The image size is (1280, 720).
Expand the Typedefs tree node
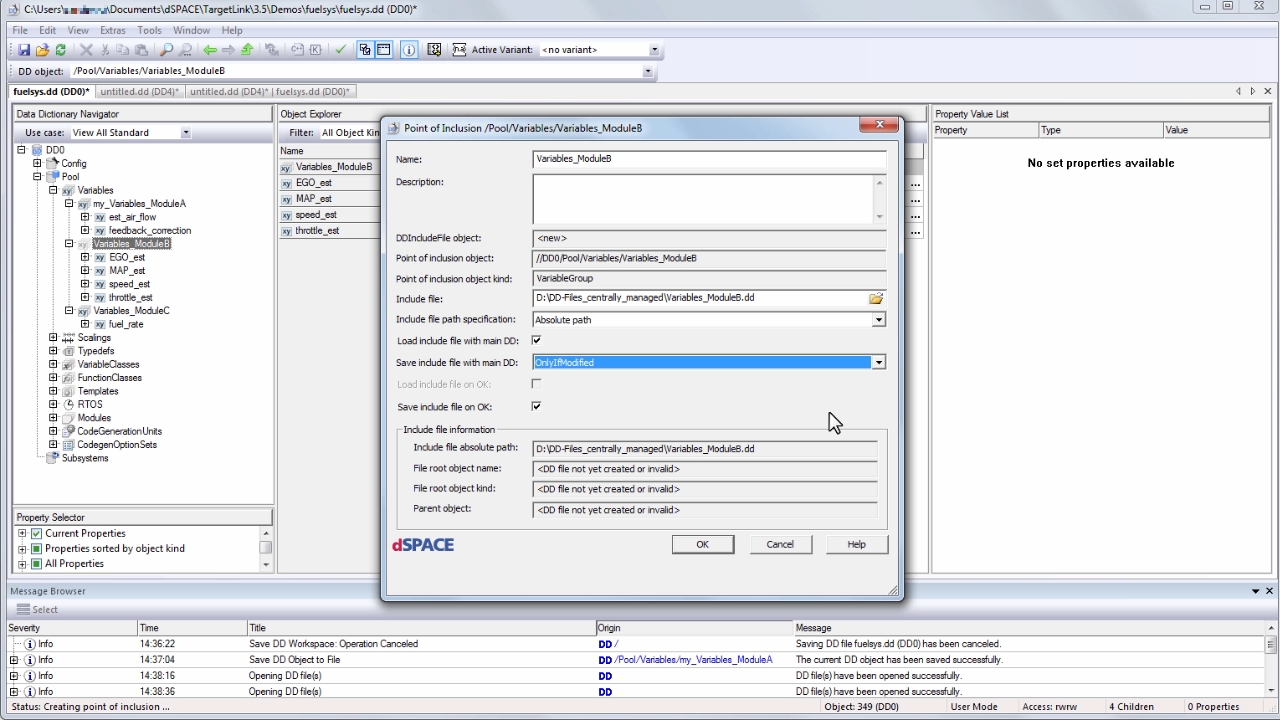[x=53, y=351]
